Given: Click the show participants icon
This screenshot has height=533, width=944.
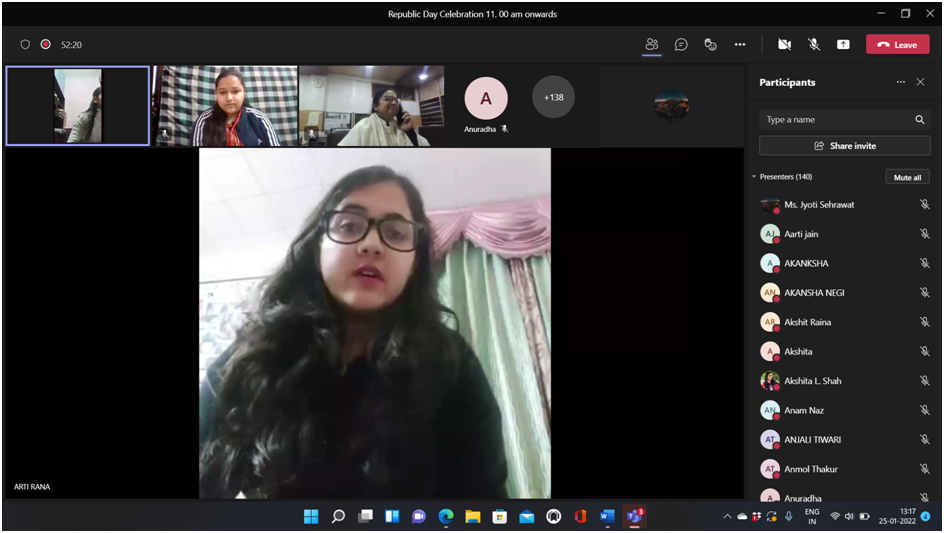Looking at the screenshot, I should point(652,44).
